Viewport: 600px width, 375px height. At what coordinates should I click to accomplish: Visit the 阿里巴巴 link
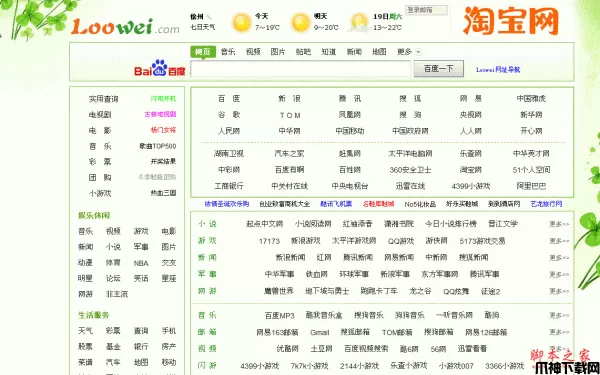pos(531,186)
